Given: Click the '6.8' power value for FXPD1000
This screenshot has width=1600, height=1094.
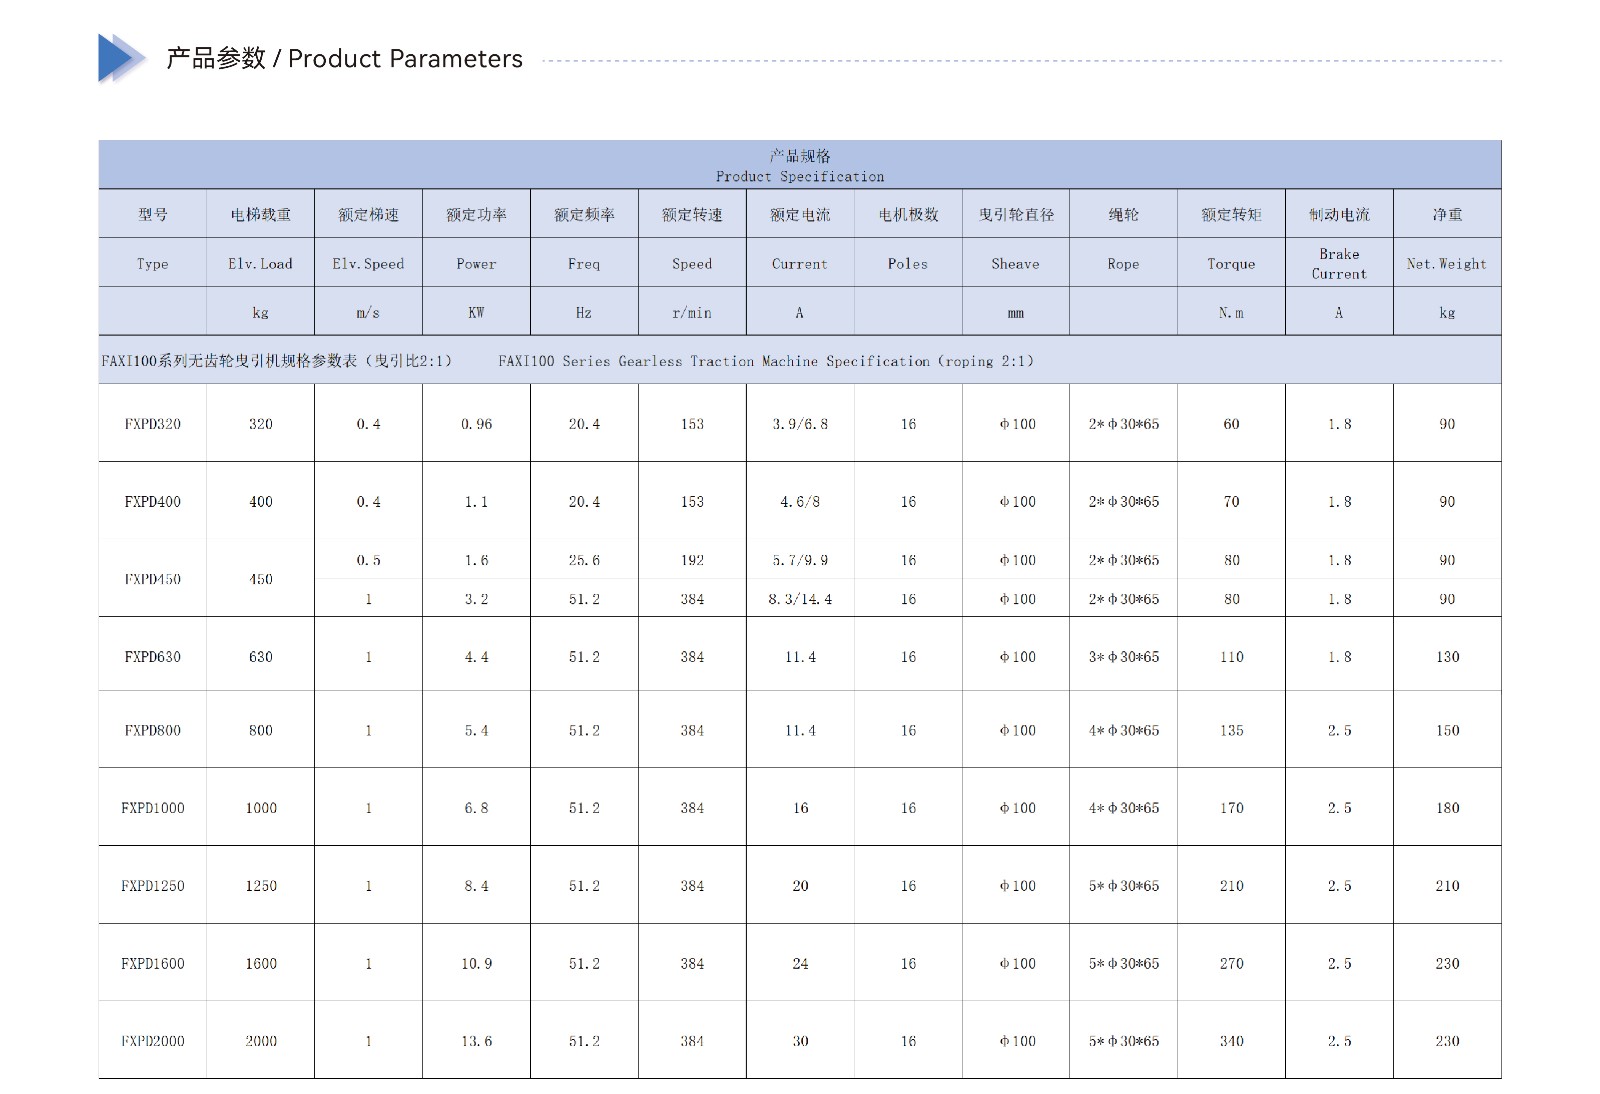Looking at the screenshot, I should click(477, 808).
